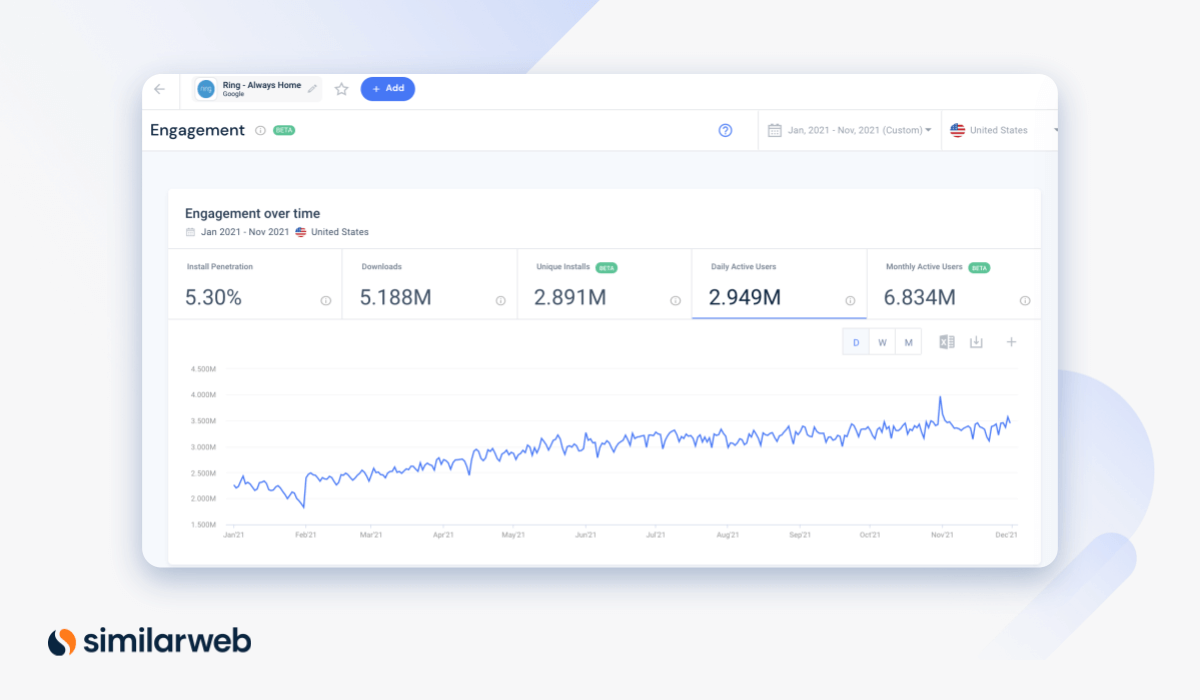Select the Install Penetration metric tab
This screenshot has width=1200, height=700.
point(255,284)
